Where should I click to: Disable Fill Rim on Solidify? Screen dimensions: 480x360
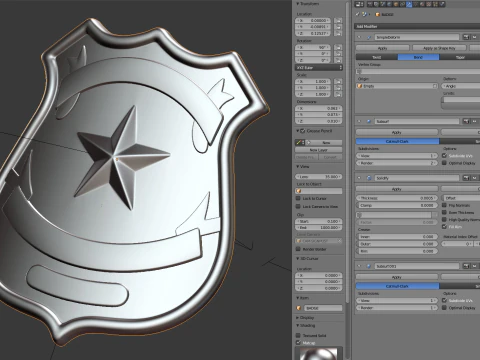(x=444, y=227)
